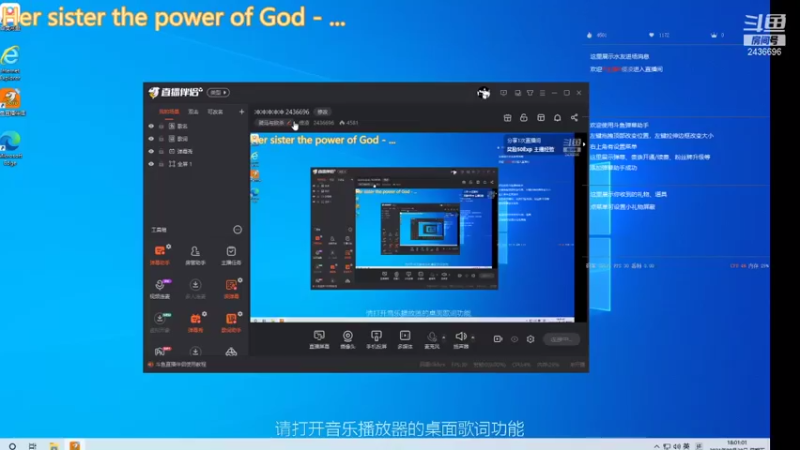This screenshot has width=800, height=450.
Task: Switch to the second scene tab
Action: coord(193,111)
